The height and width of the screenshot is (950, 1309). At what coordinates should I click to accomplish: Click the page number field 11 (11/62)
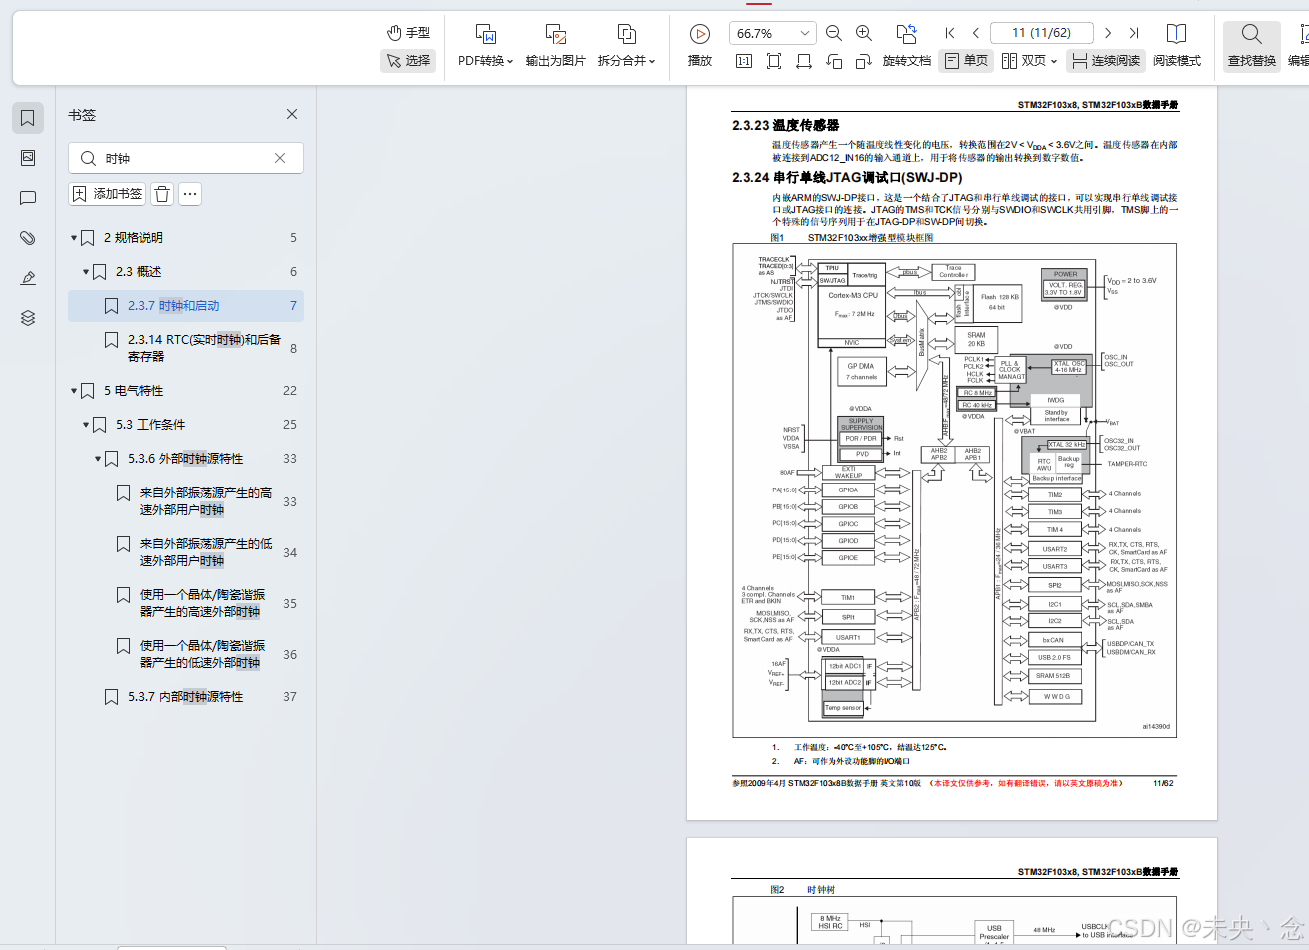1041,33
